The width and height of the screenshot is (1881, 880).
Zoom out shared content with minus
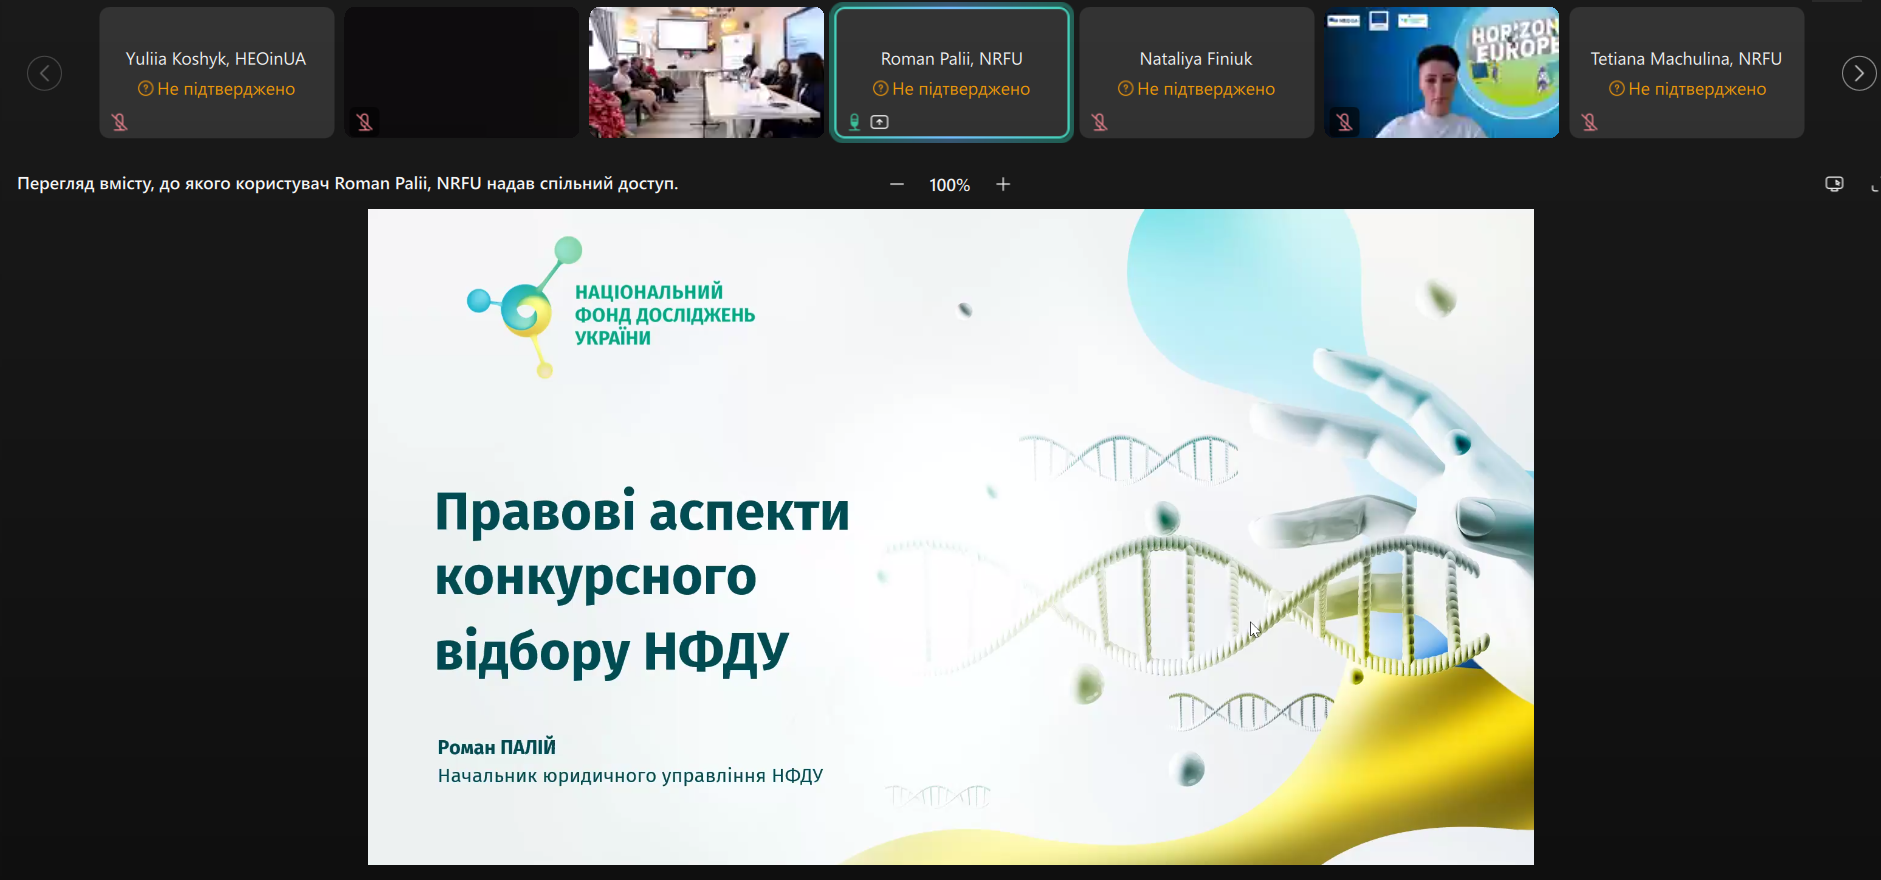click(x=897, y=184)
